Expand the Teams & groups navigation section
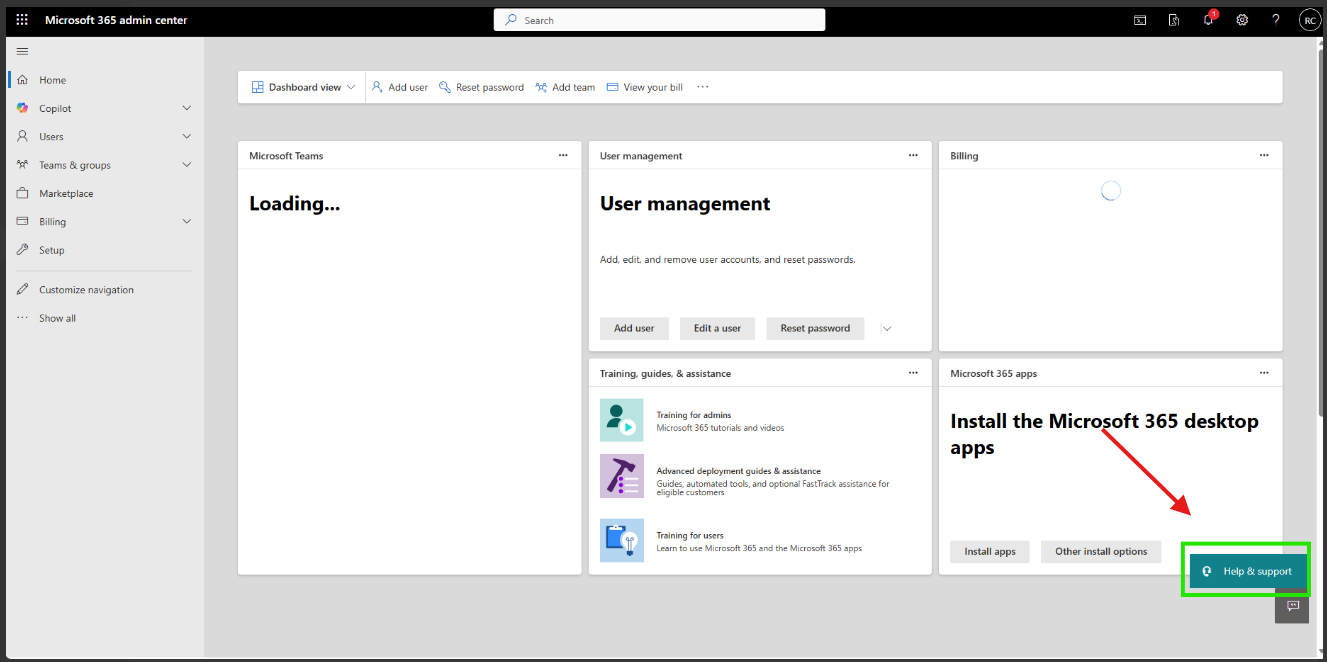1327x662 pixels. click(x=187, y=165)
